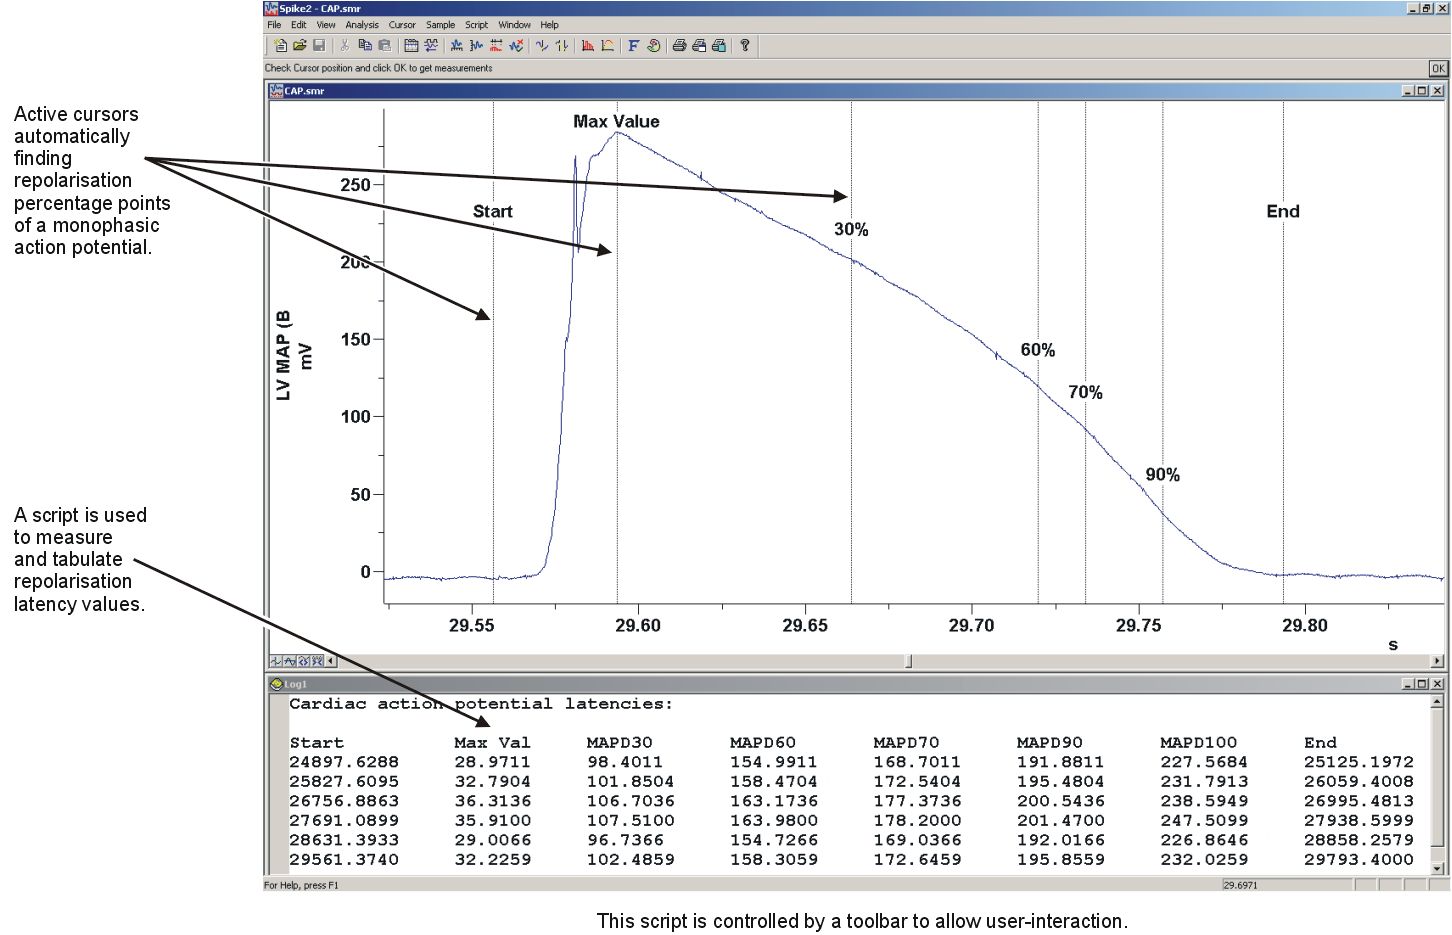1452x935 pixels.
Task: Click the Print toolbar icon
Action: (679, 45)
